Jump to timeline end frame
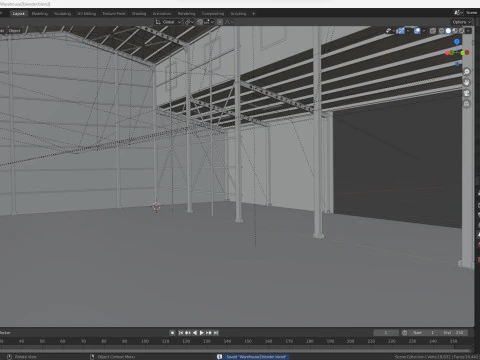The height and width of the screenshot is (360, 480). [x=216, y=333]
